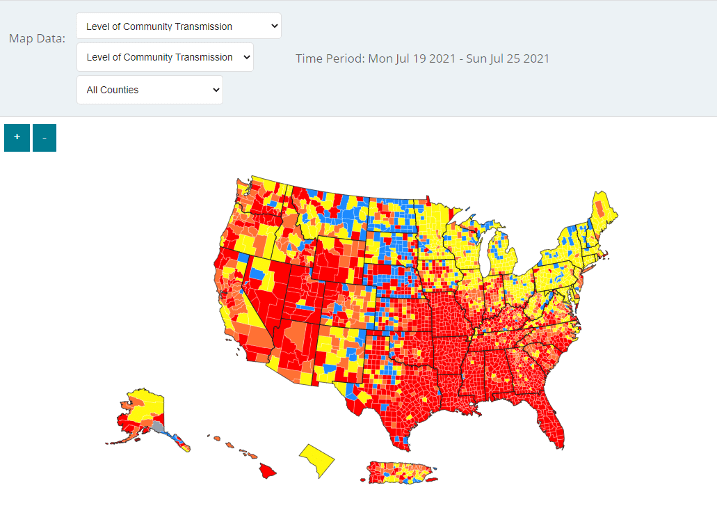This screenshot has width=718, height=506.
Task: Click the Time Period date range text
Action: (422, 58)
